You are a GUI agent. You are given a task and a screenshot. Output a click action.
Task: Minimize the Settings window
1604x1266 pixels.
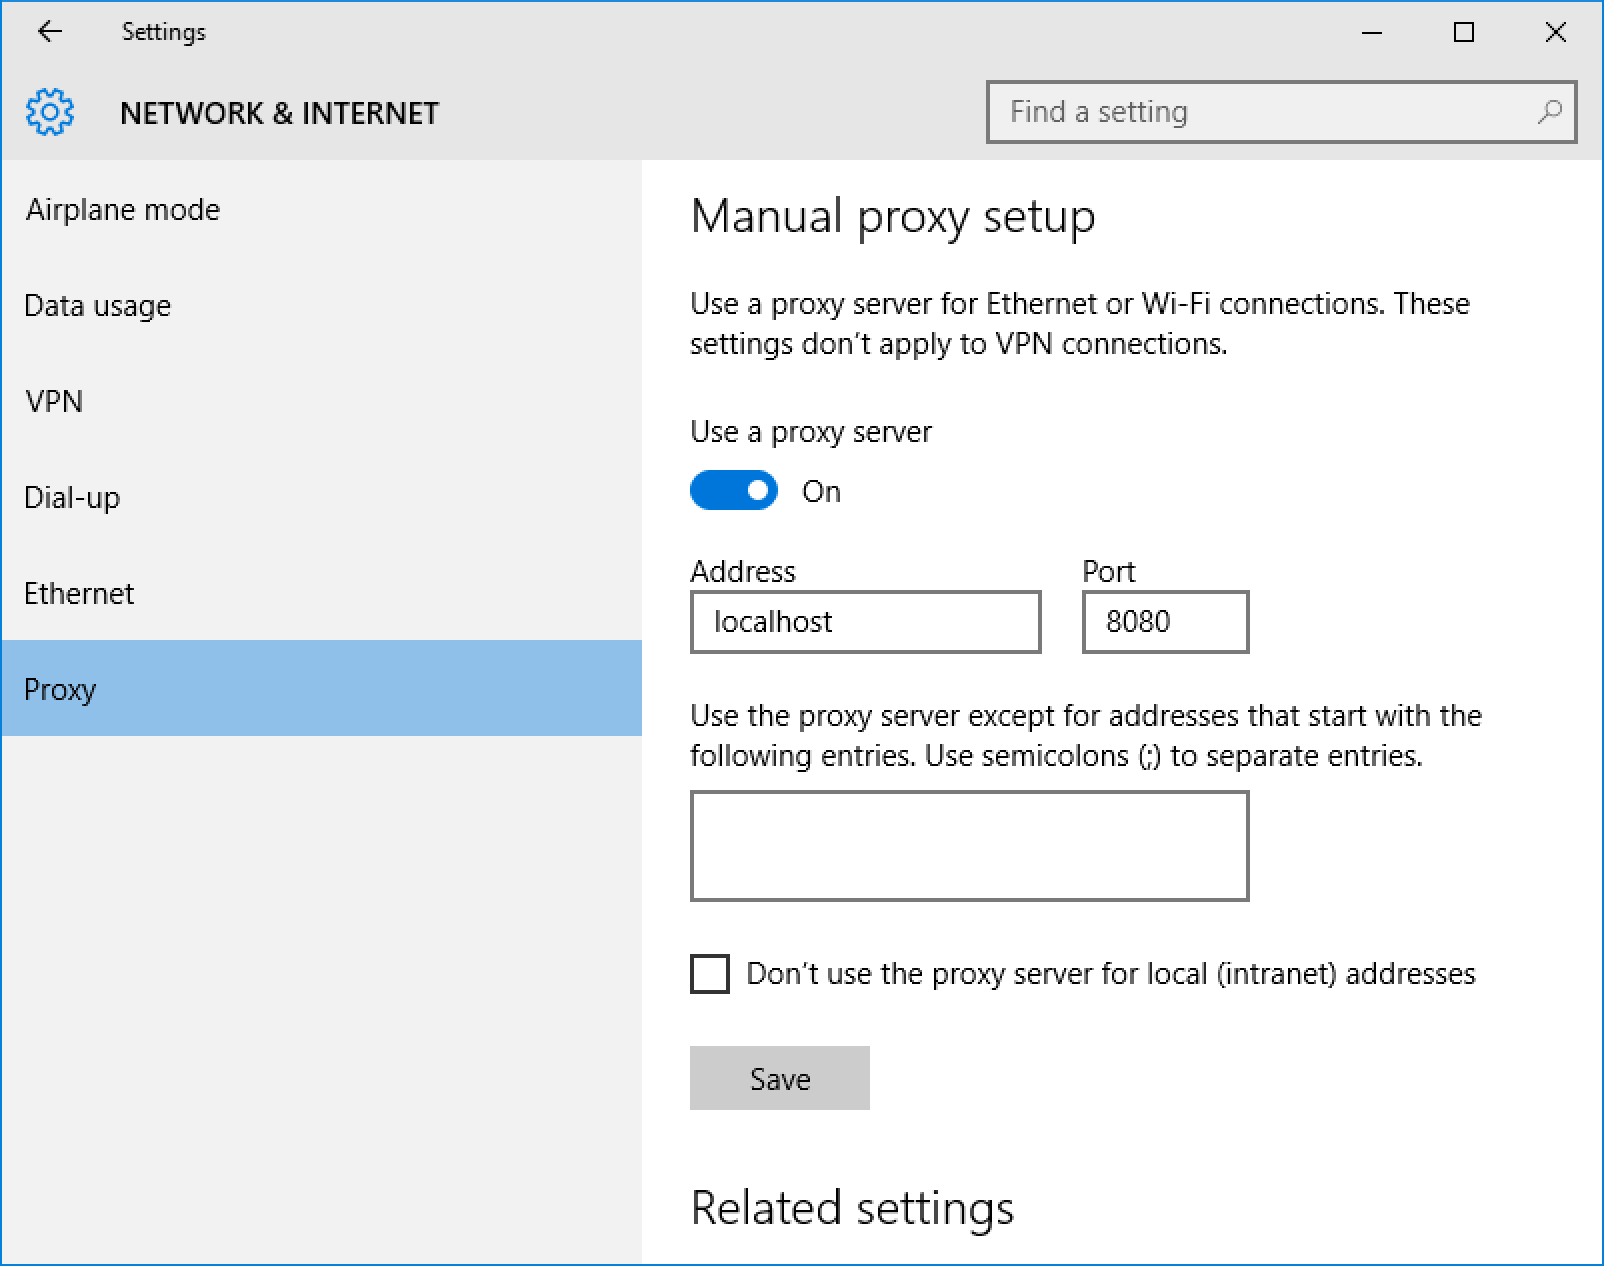pos(1372,32)
